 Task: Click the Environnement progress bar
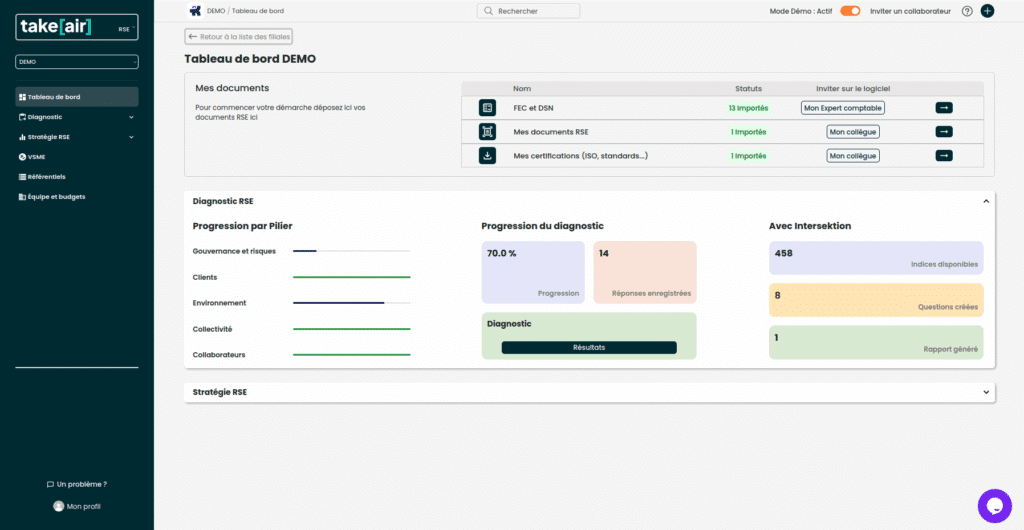[x=351, y=303]
